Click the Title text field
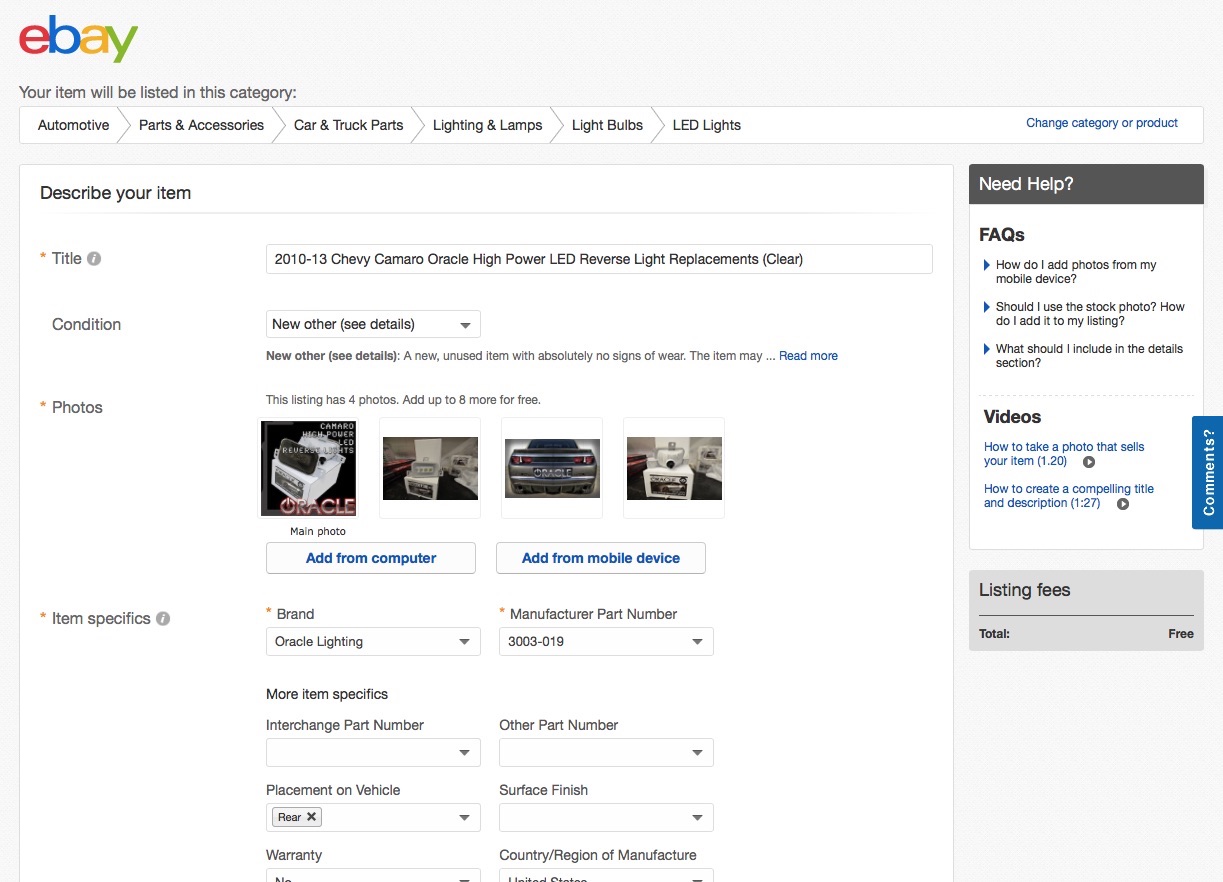Image resolution: width=1223 pixels, height=882 pixels. [x=599, y=259]
